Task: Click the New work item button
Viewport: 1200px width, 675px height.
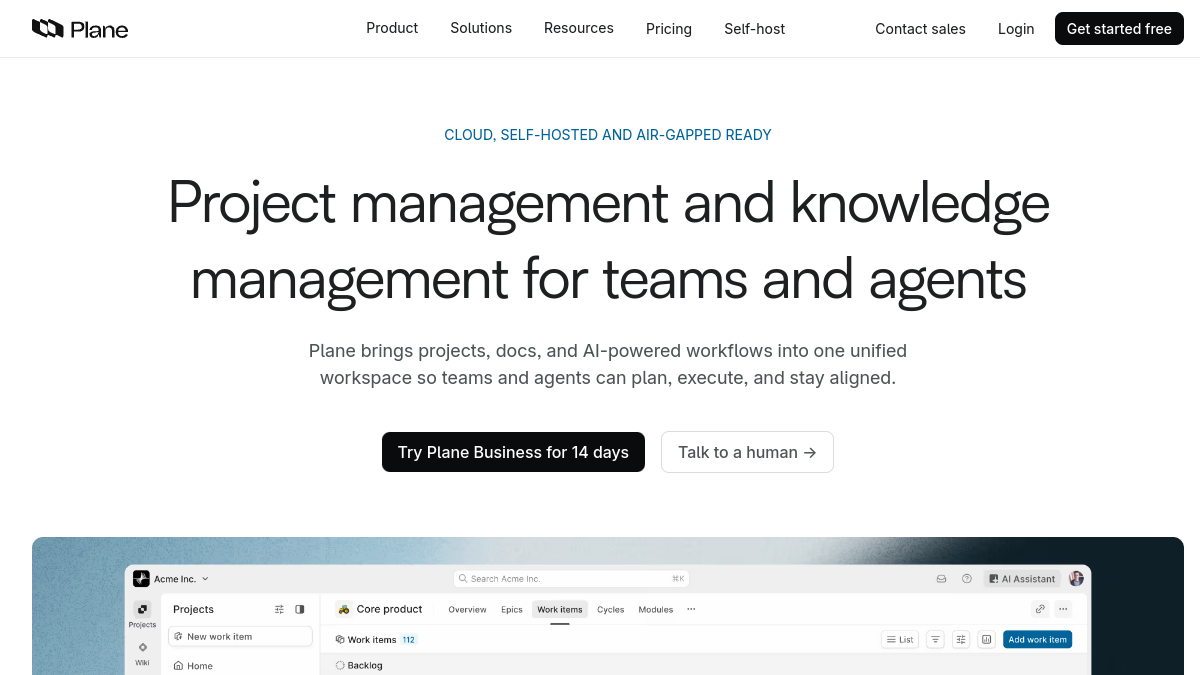Action: (x=240, y=636)
